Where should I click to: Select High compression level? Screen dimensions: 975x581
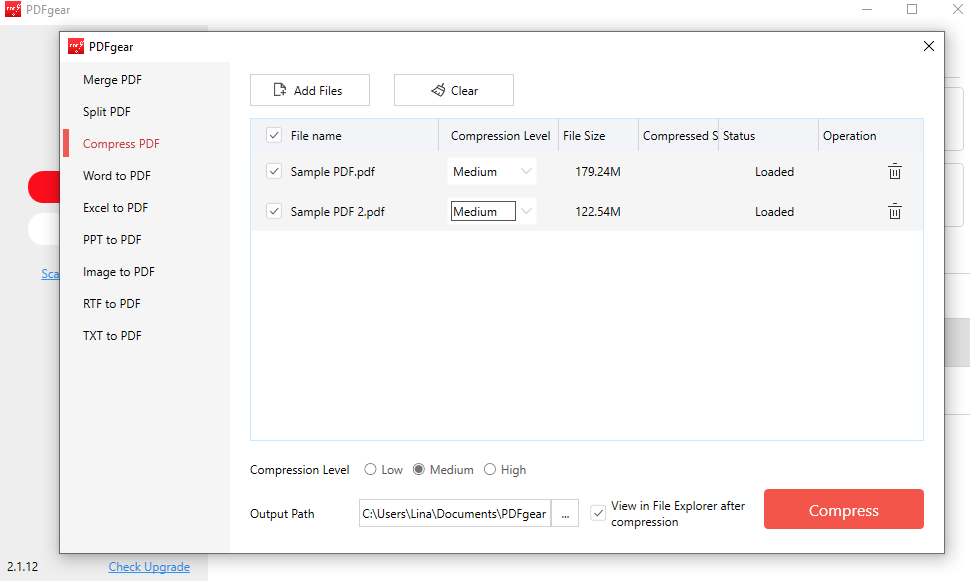coord(490,470)
